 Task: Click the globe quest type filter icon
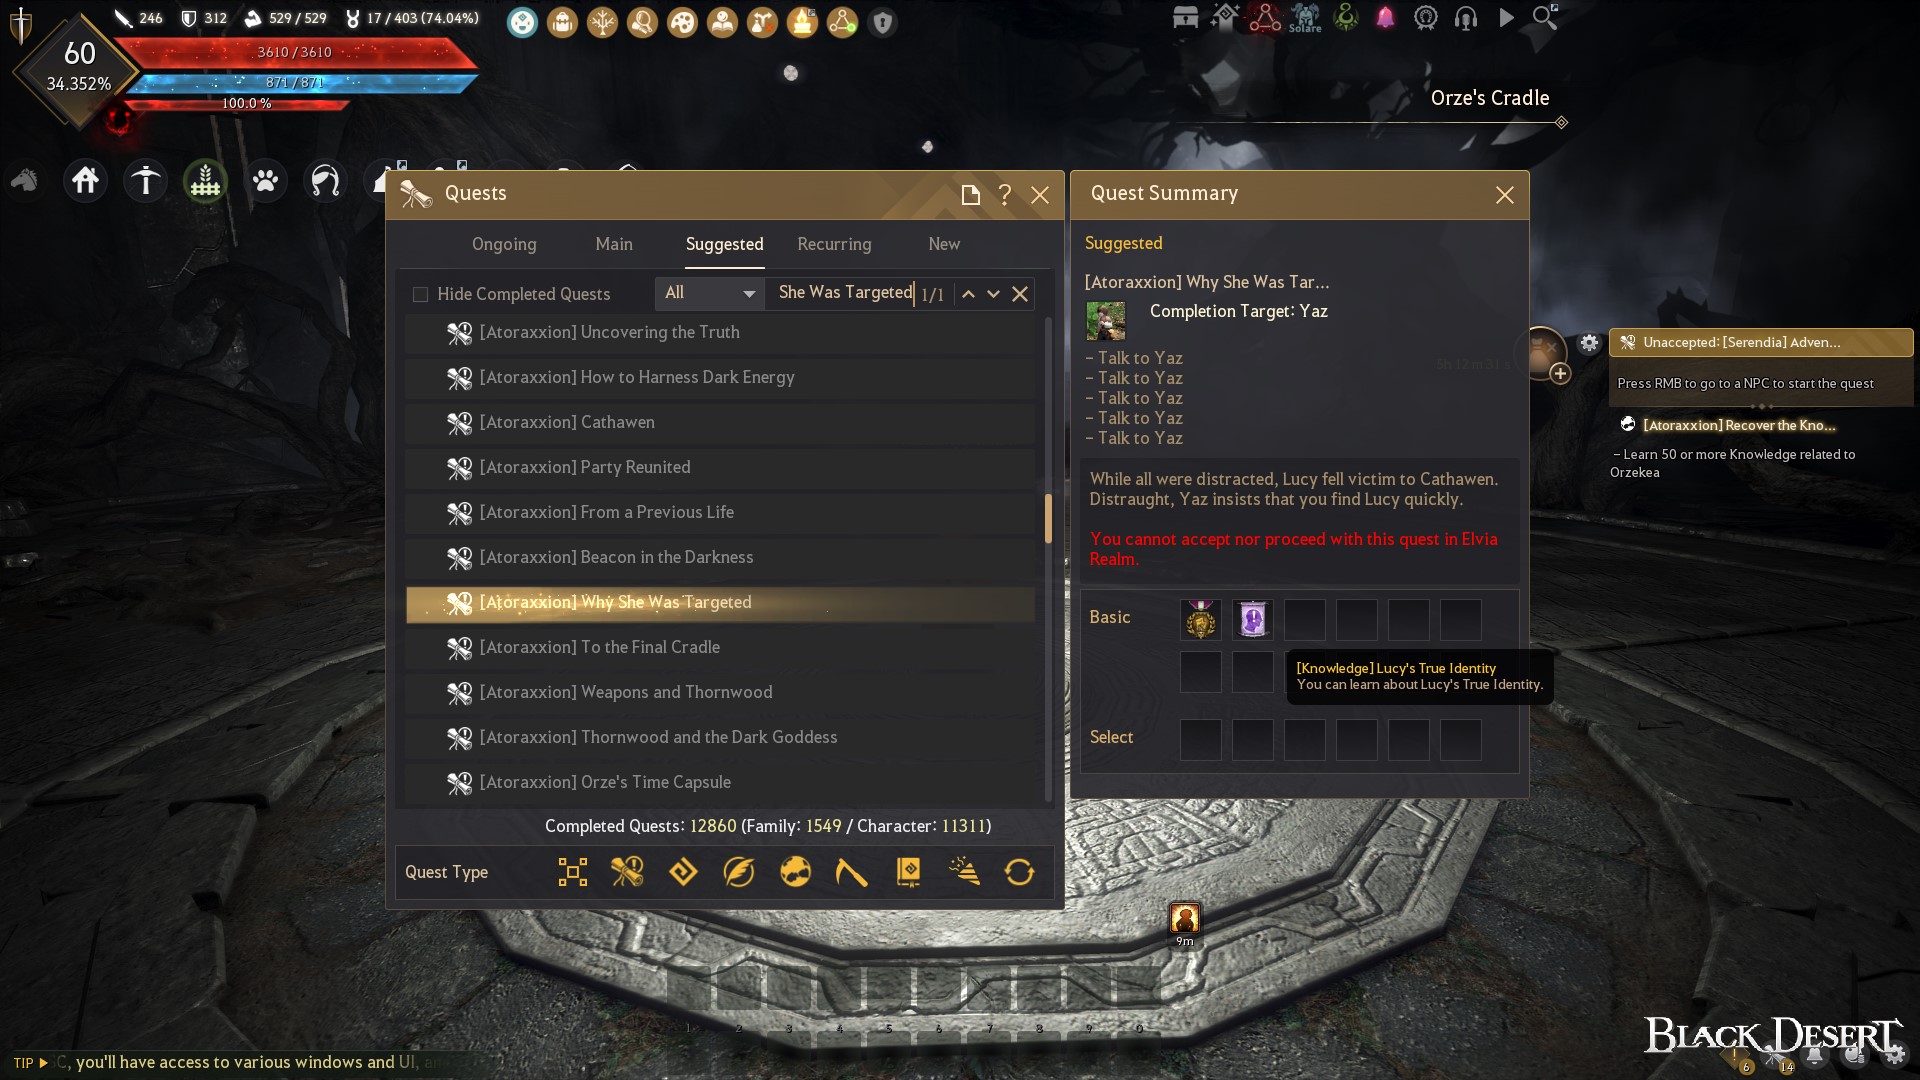pos(795,872)
